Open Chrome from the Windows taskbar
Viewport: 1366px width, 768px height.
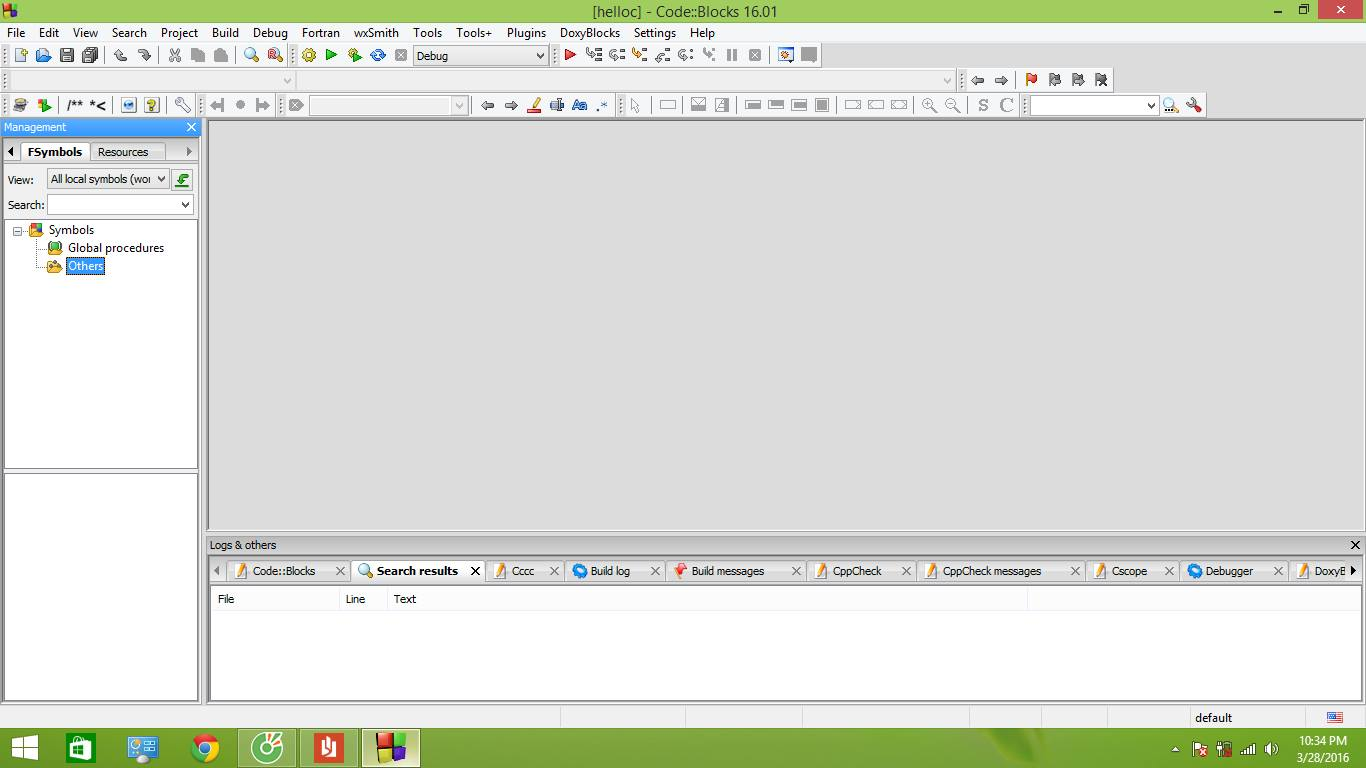pos(205,747)
